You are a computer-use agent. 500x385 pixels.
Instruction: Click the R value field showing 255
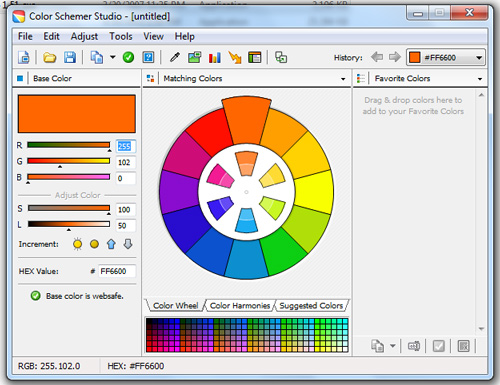pyautogui.click(x=126, y=146)
